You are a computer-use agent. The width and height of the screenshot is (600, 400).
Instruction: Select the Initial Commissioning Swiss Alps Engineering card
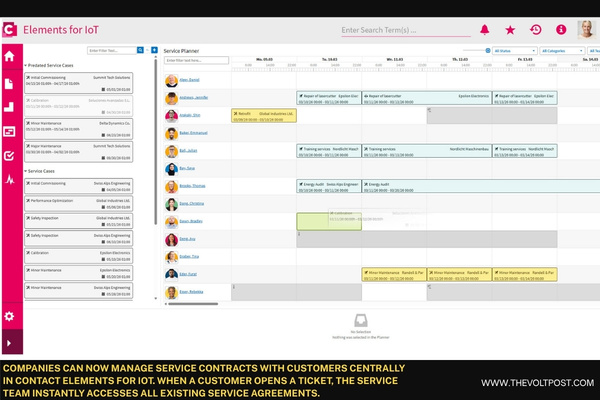click(79, 186)
